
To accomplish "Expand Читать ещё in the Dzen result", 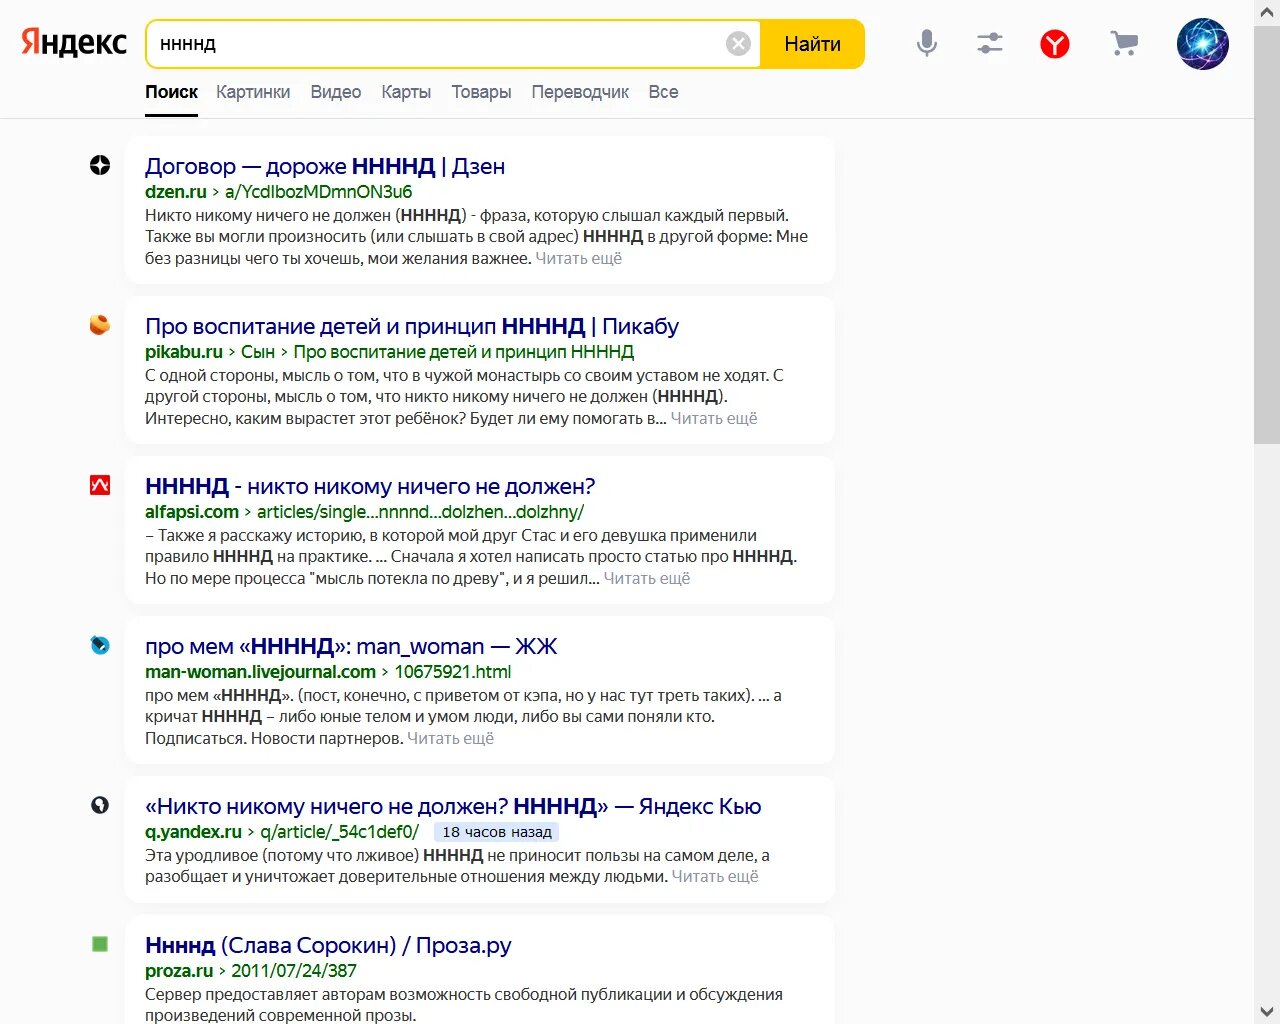I will coord(578,258).
